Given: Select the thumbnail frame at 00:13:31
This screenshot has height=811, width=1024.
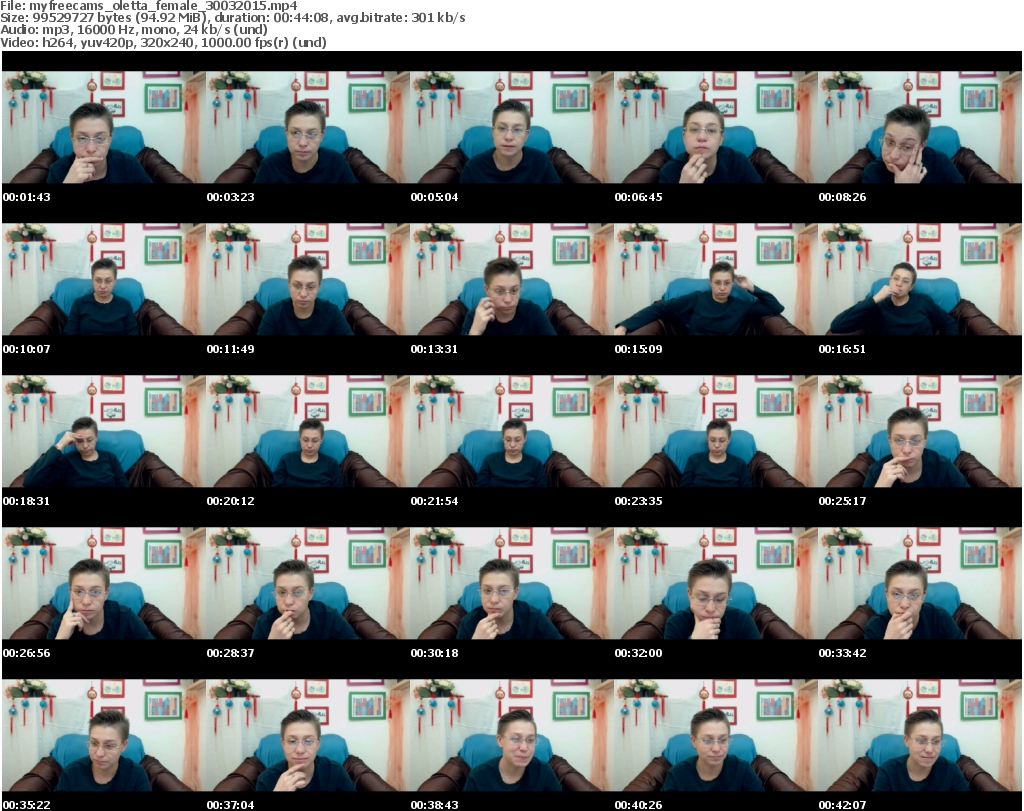Looking at the screenshot, I should point(512,279).
